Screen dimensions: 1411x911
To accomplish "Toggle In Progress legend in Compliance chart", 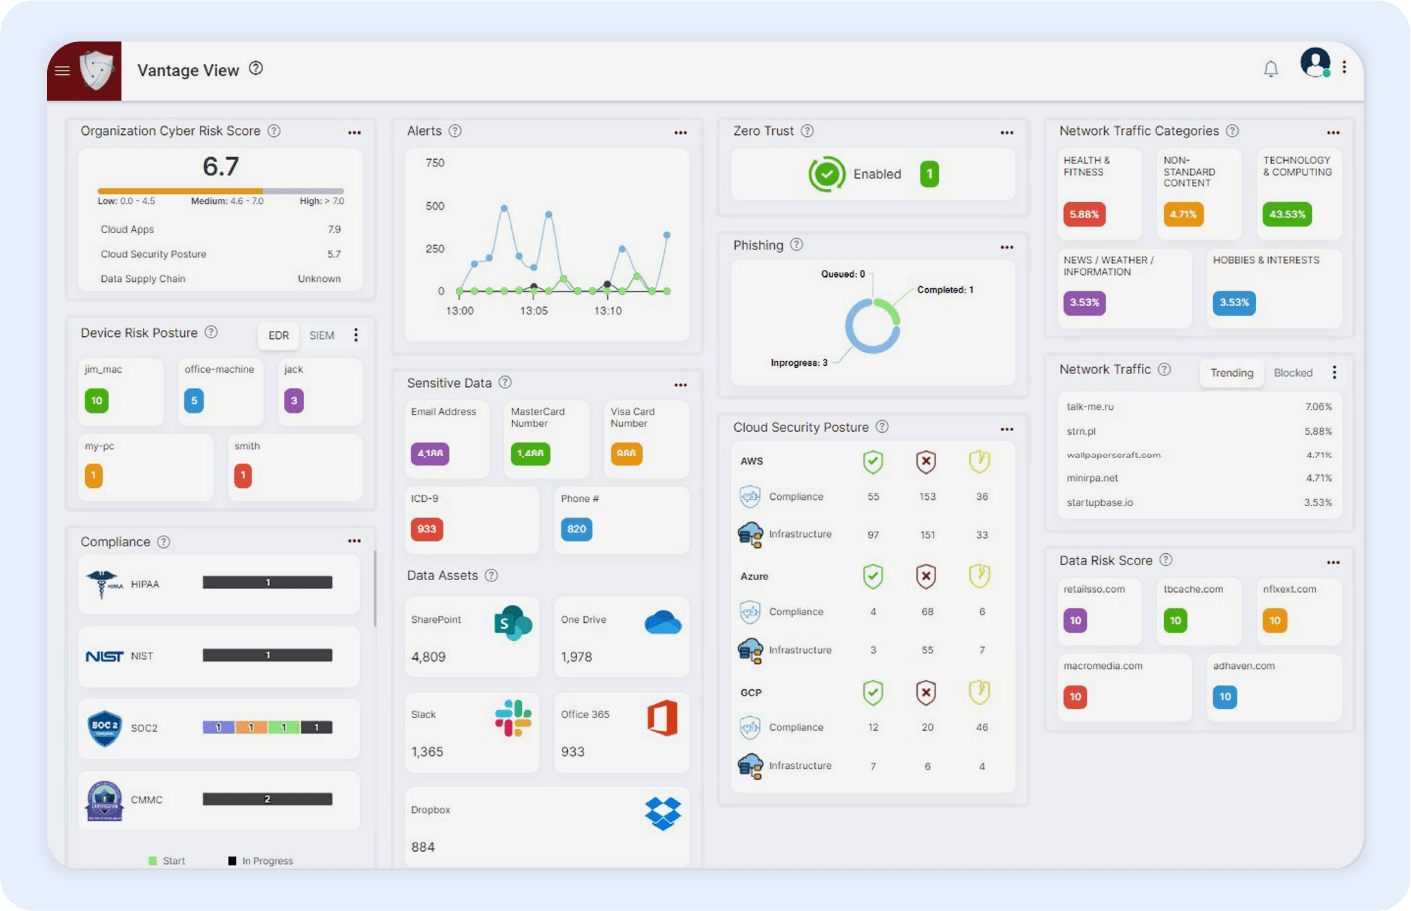I will (x=260, y=861).
